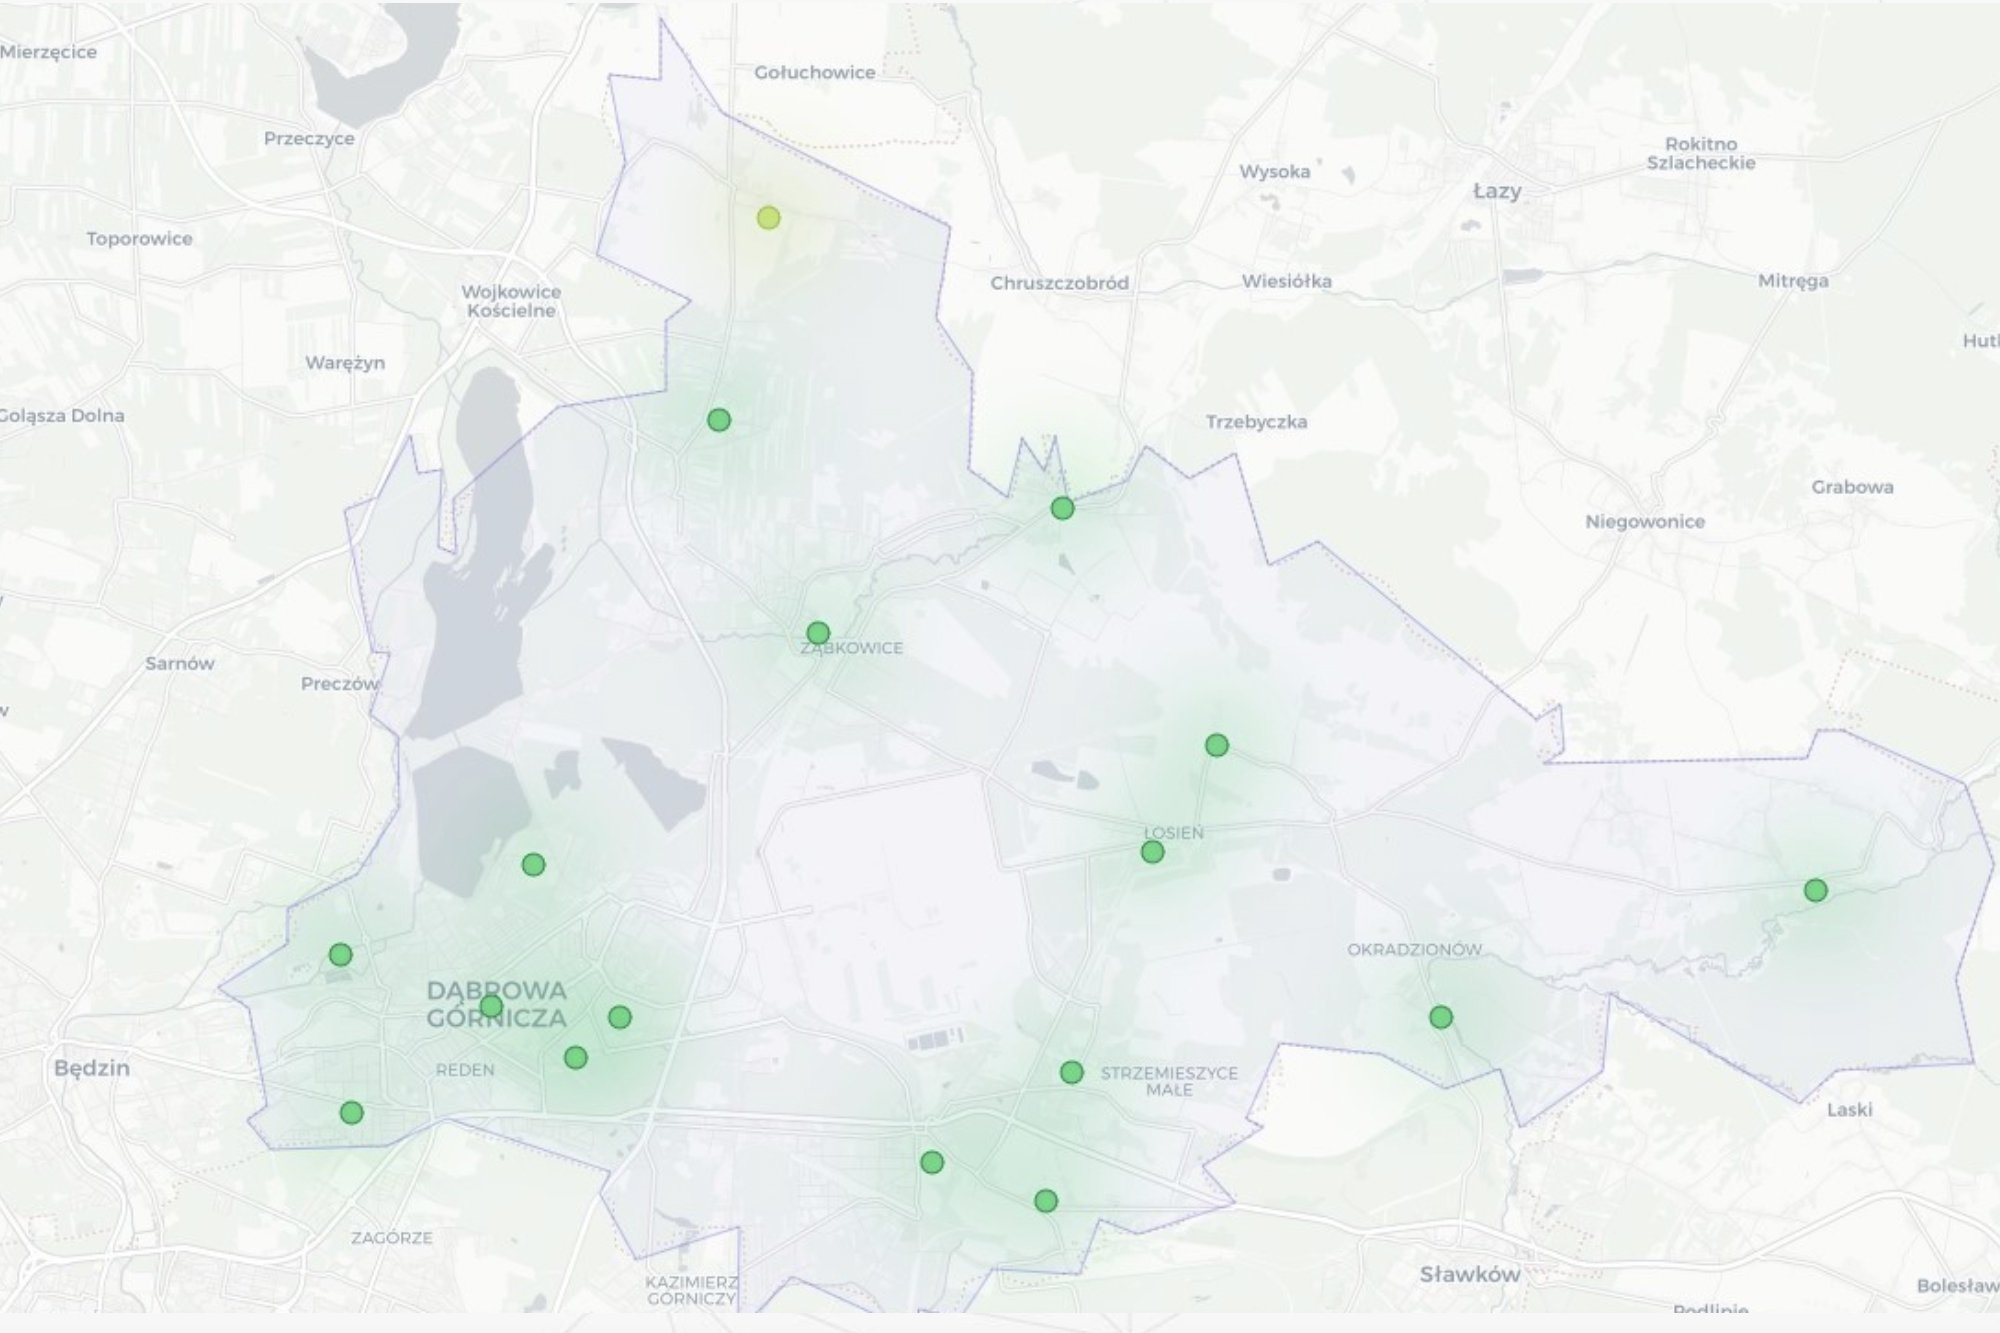Click the southernmost green sensor marker

[1045, 1201]
